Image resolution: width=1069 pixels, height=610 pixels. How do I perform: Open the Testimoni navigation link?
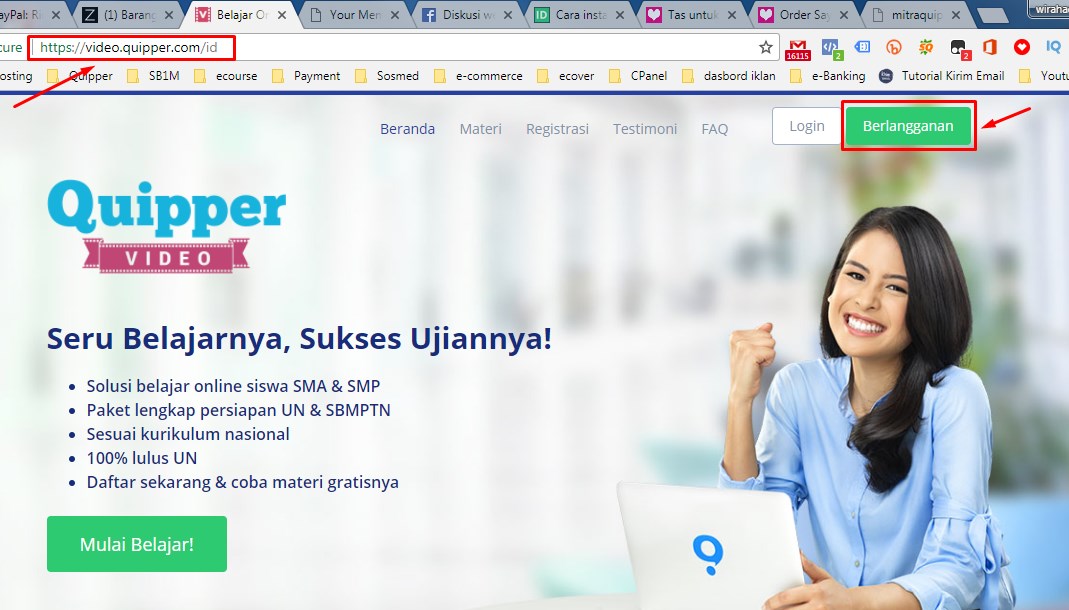pos(645,129)
